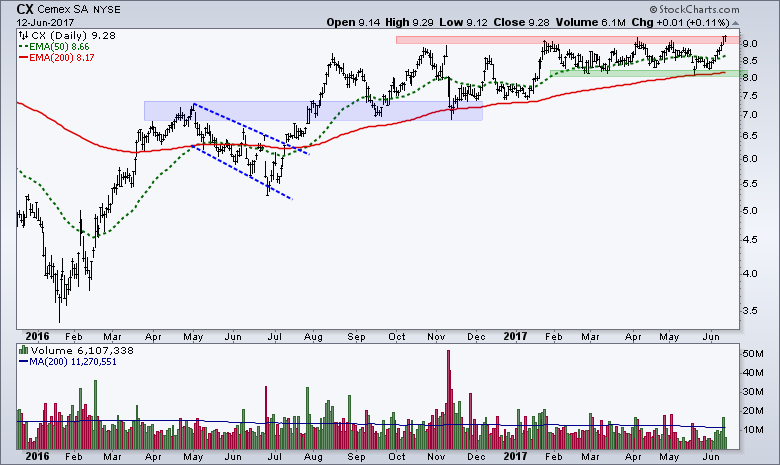Viewport: 780px width, 465px height.
Task: Click the Chg +0.01 (+0.11%) value
Action: click(680, 22)
